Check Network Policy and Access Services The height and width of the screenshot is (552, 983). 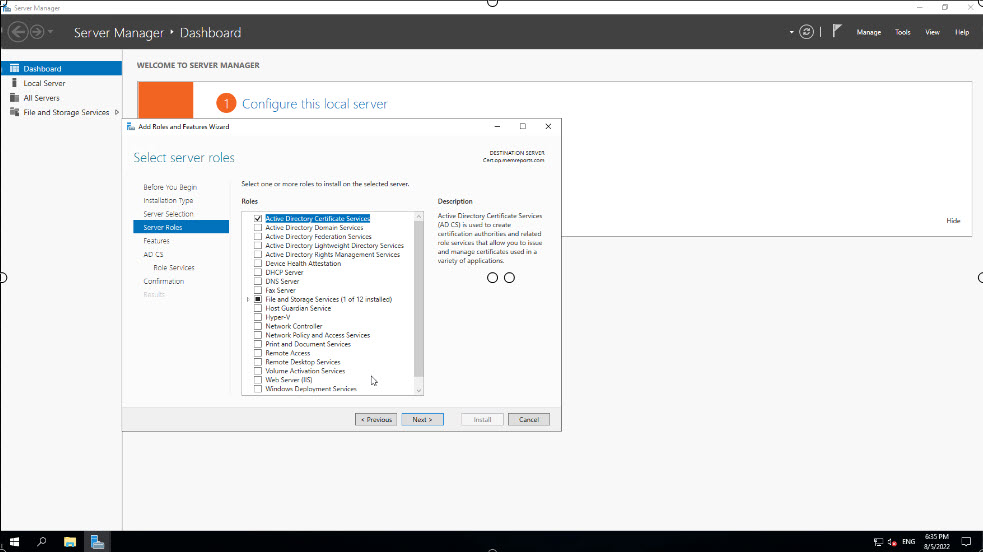(x=258, y=335)
